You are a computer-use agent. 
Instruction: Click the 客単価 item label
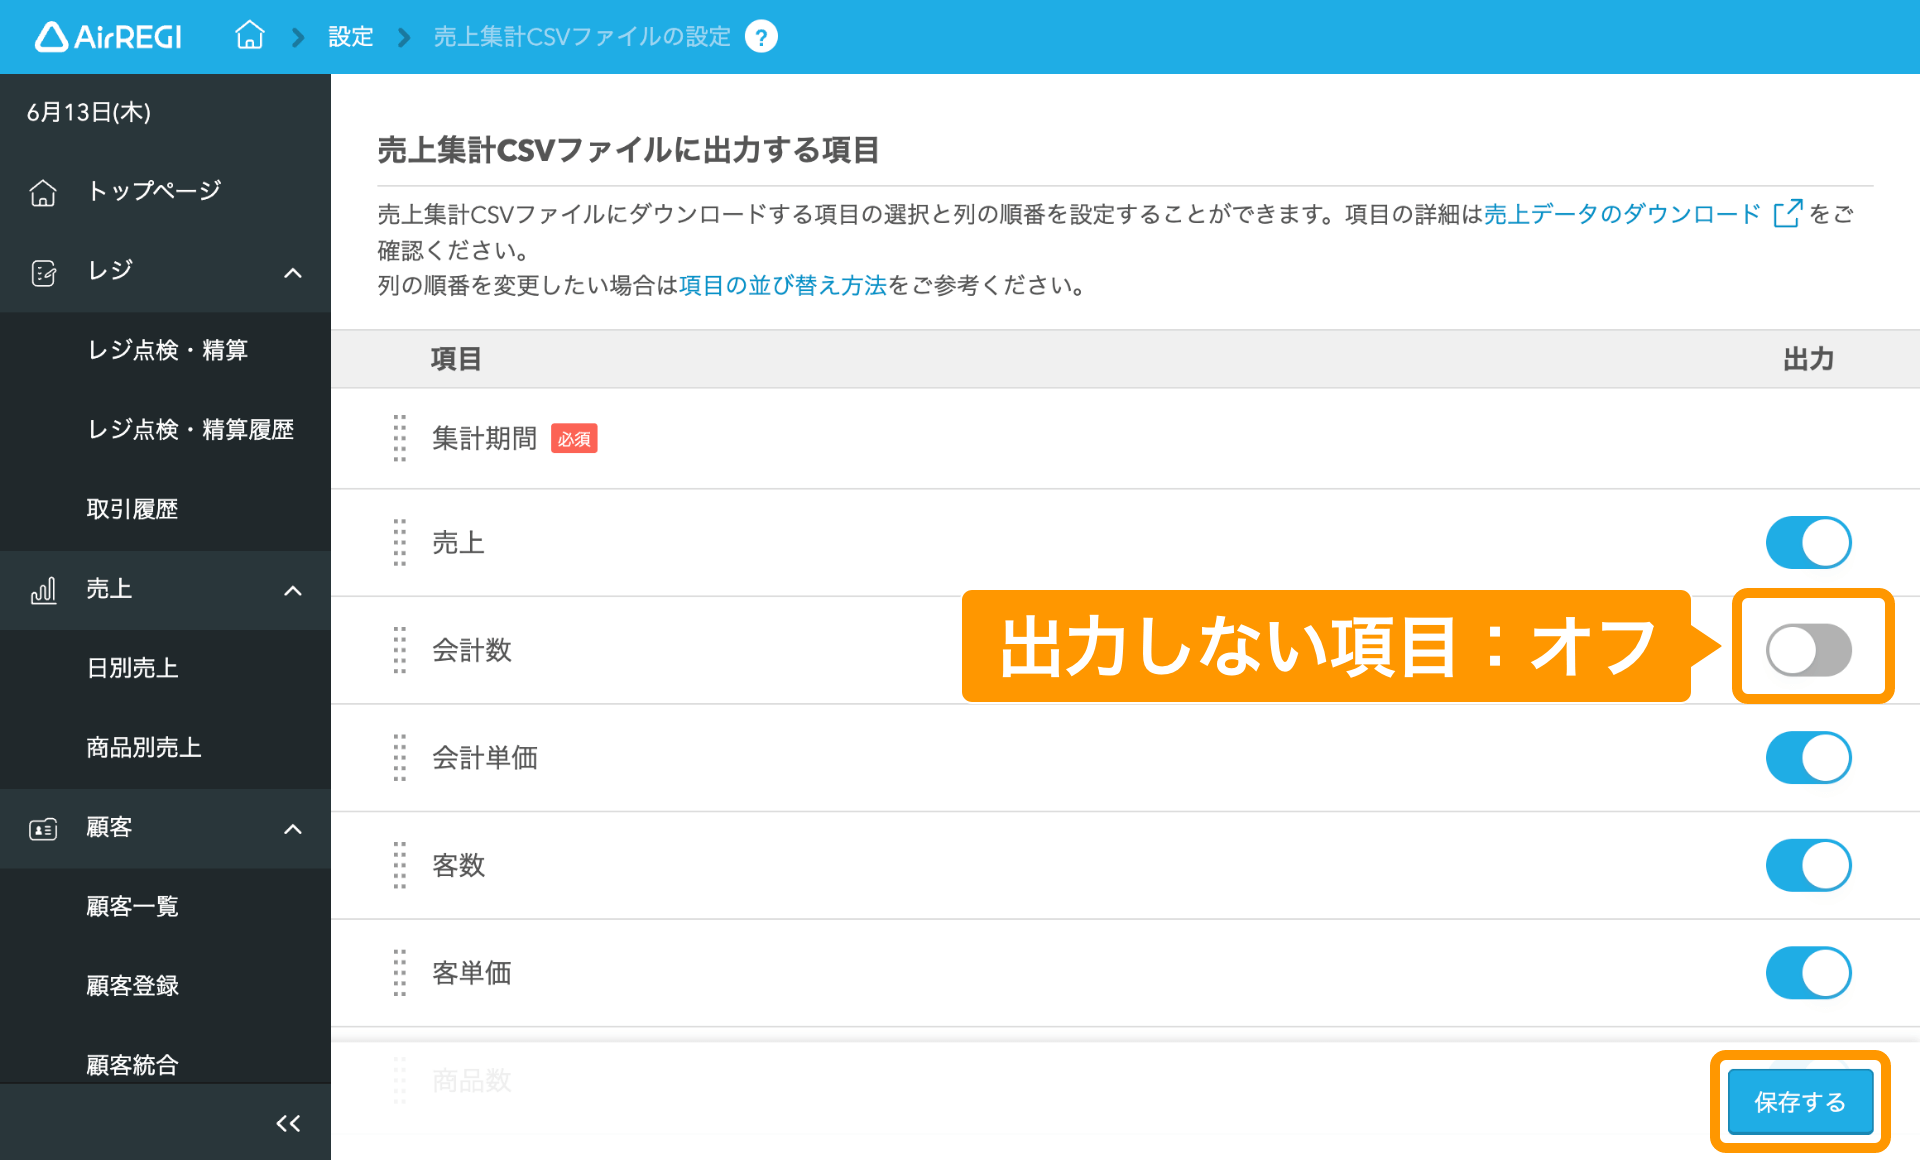pos(471,973)
